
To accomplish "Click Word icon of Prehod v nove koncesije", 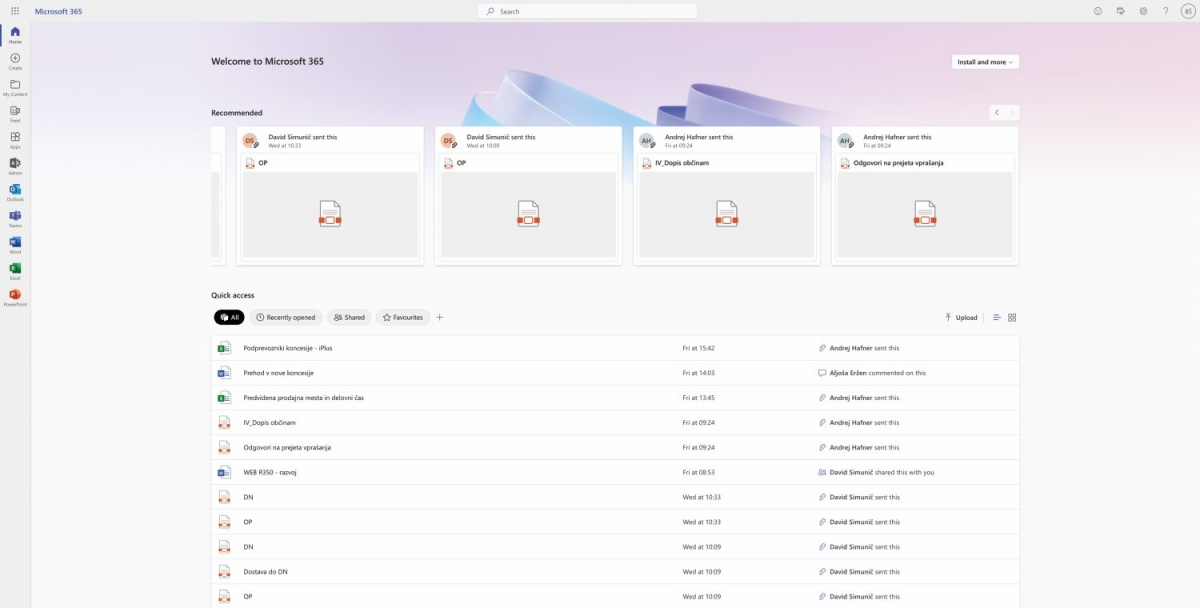I will point(224,373).
